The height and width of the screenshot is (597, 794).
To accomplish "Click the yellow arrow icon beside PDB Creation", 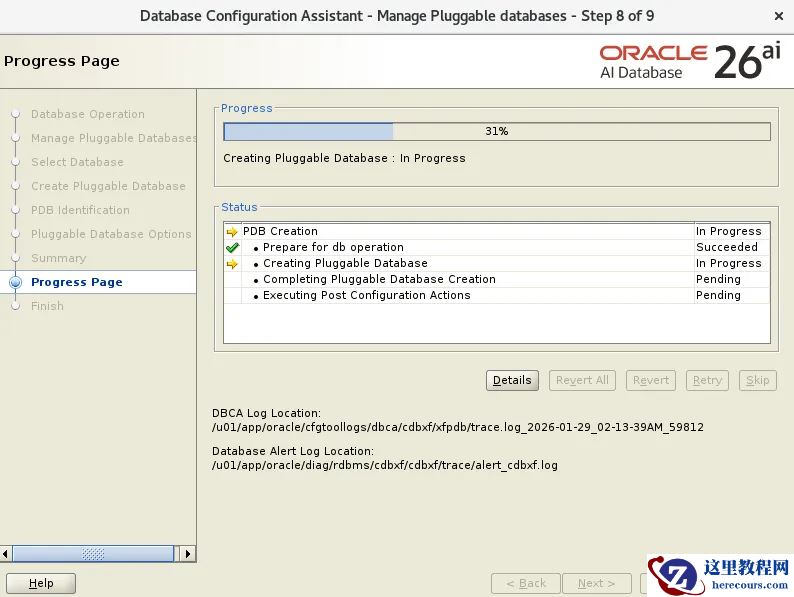I will [x=232, y=232].
